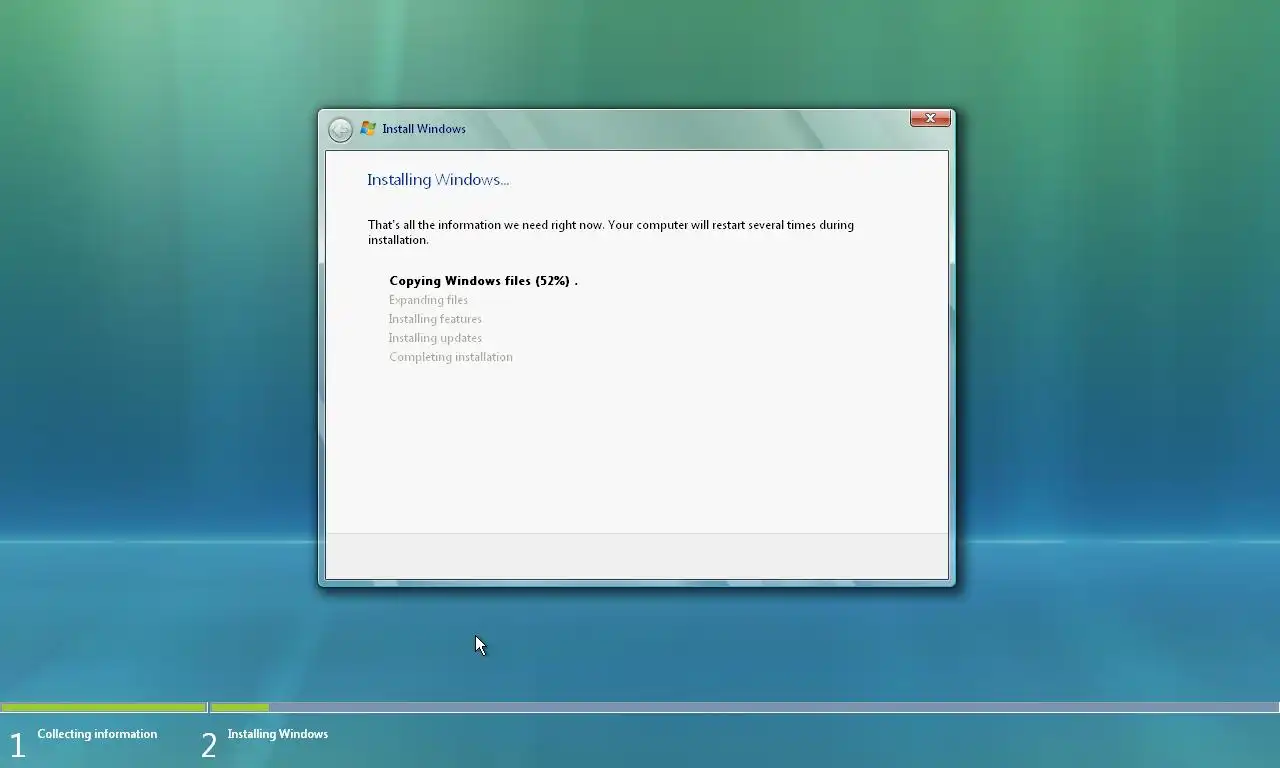Click the 'Install Windows' title text

pos(424,129)
